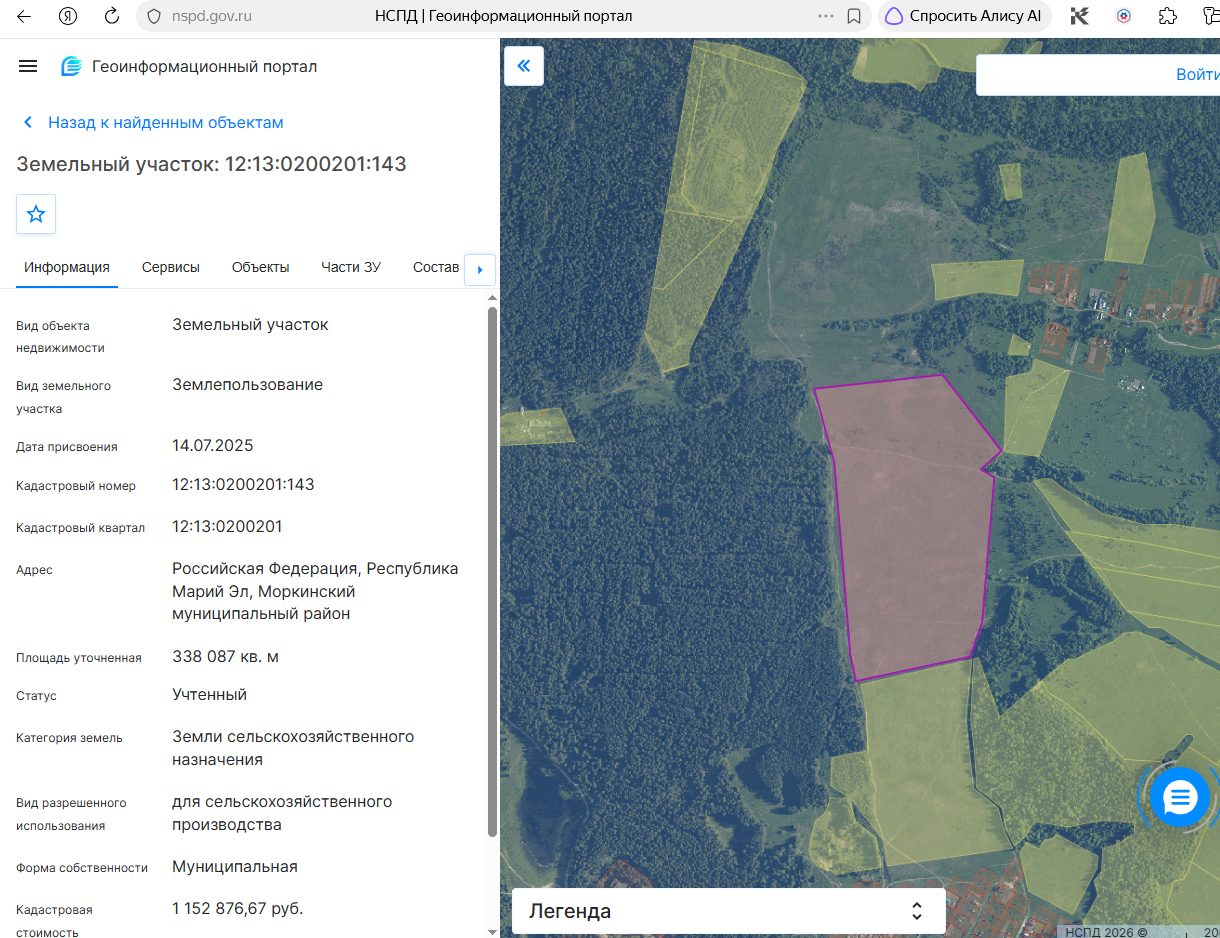
Task: Open the red-blue round extension icon
Action: point(1123,16)
